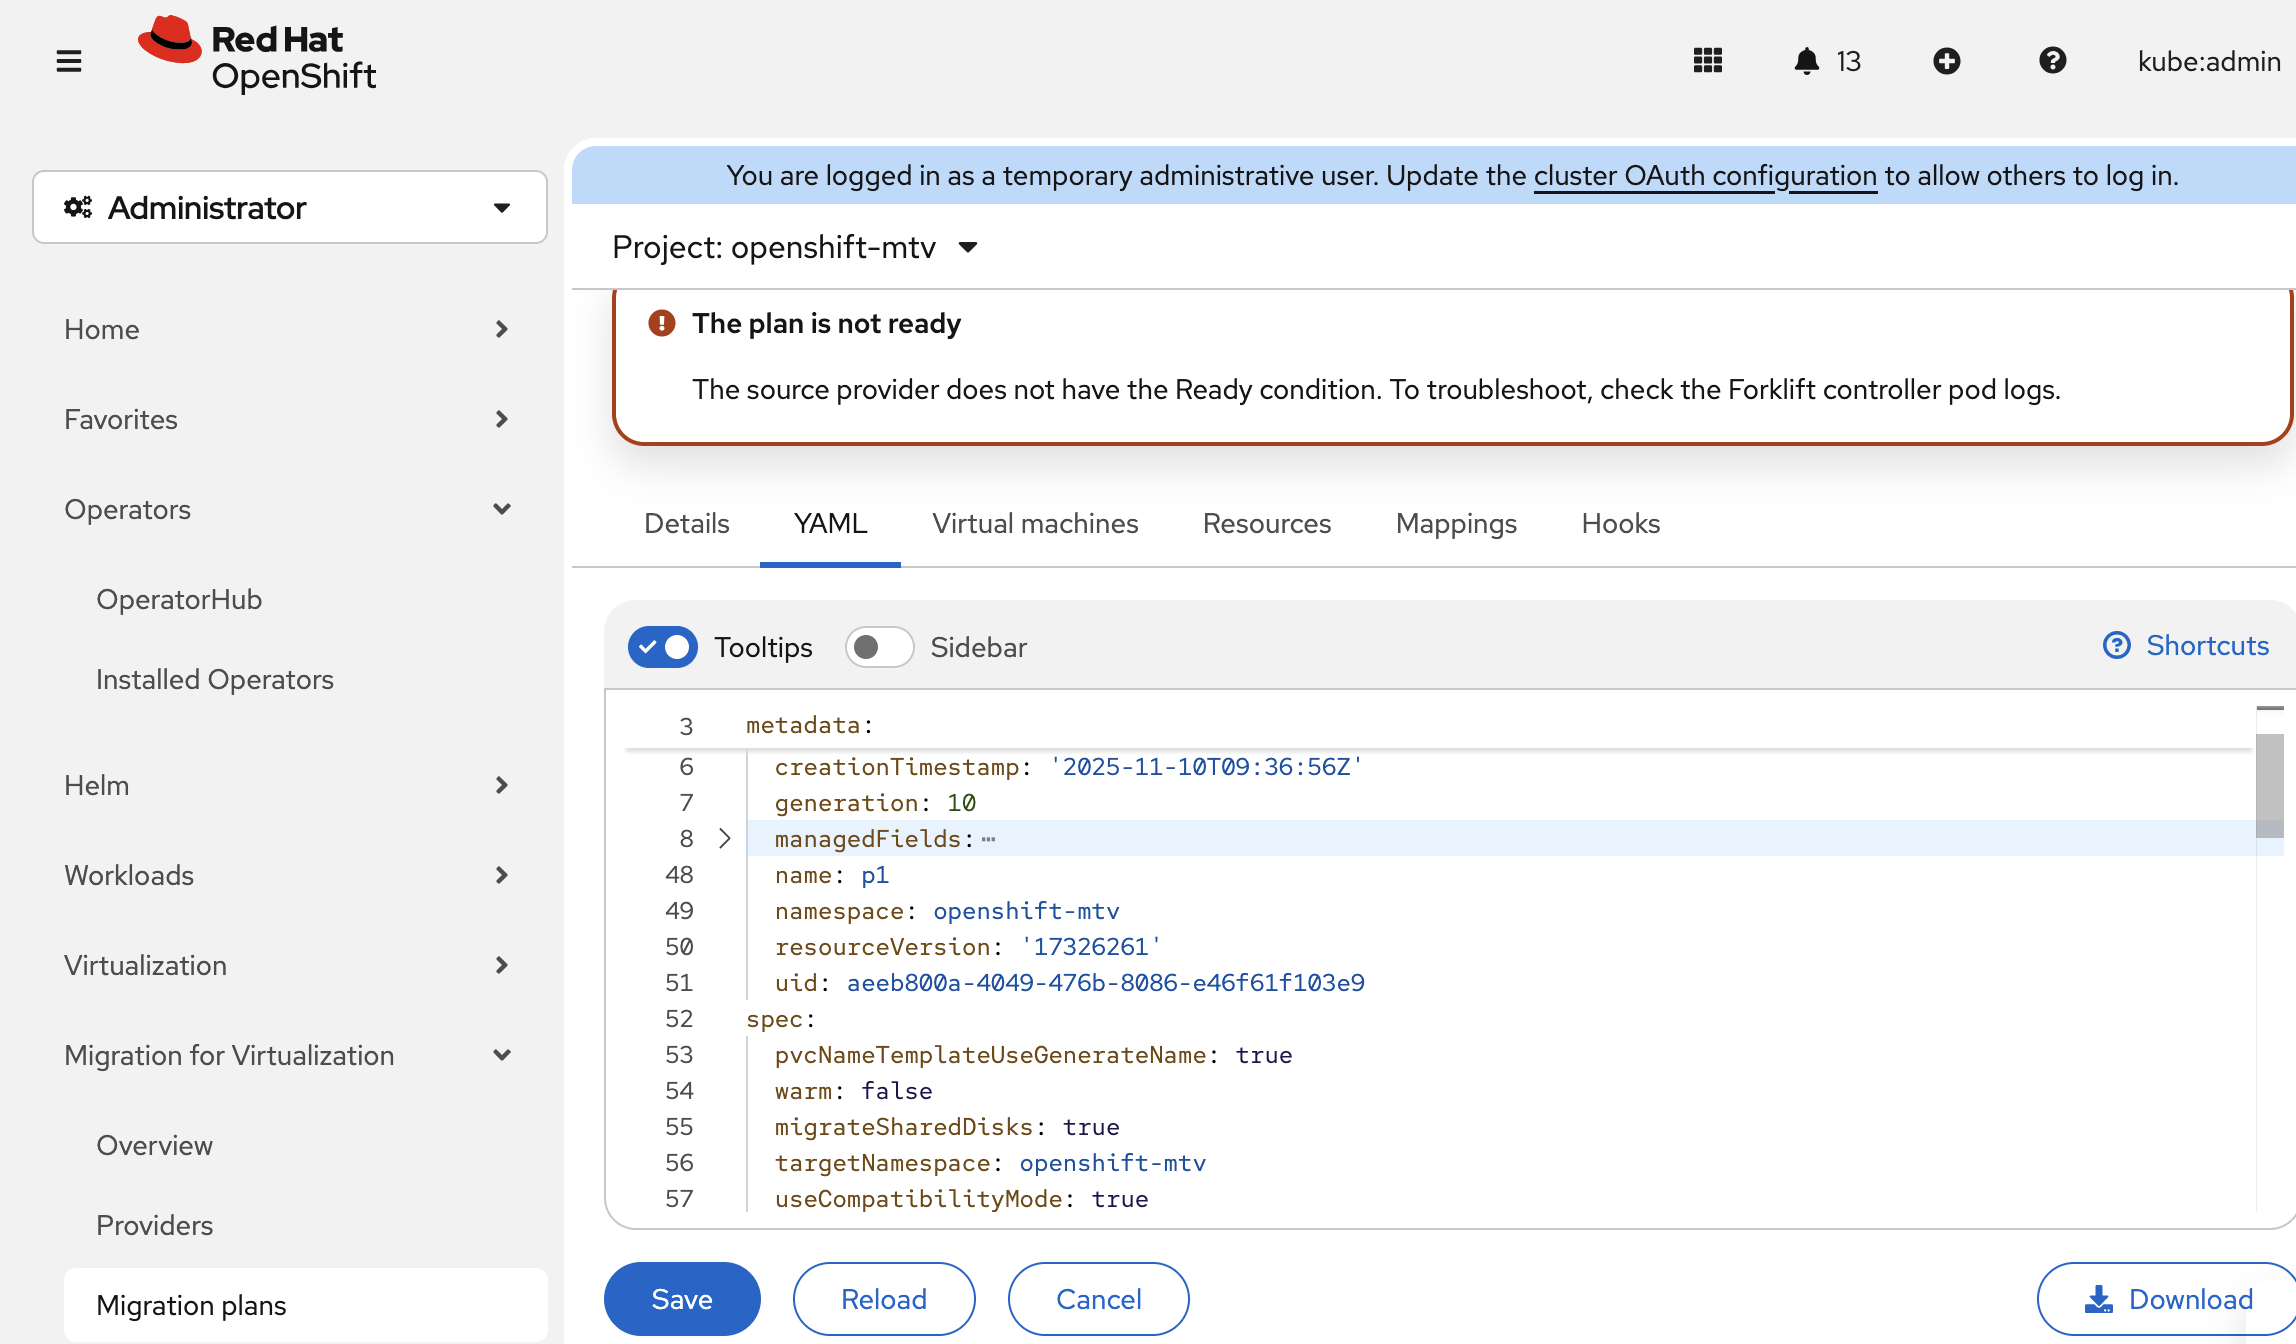Image resolution: width=2296 pixels, height=1344 pixels.
Task: Disable the Tooltips toggle
Action: 662,647
